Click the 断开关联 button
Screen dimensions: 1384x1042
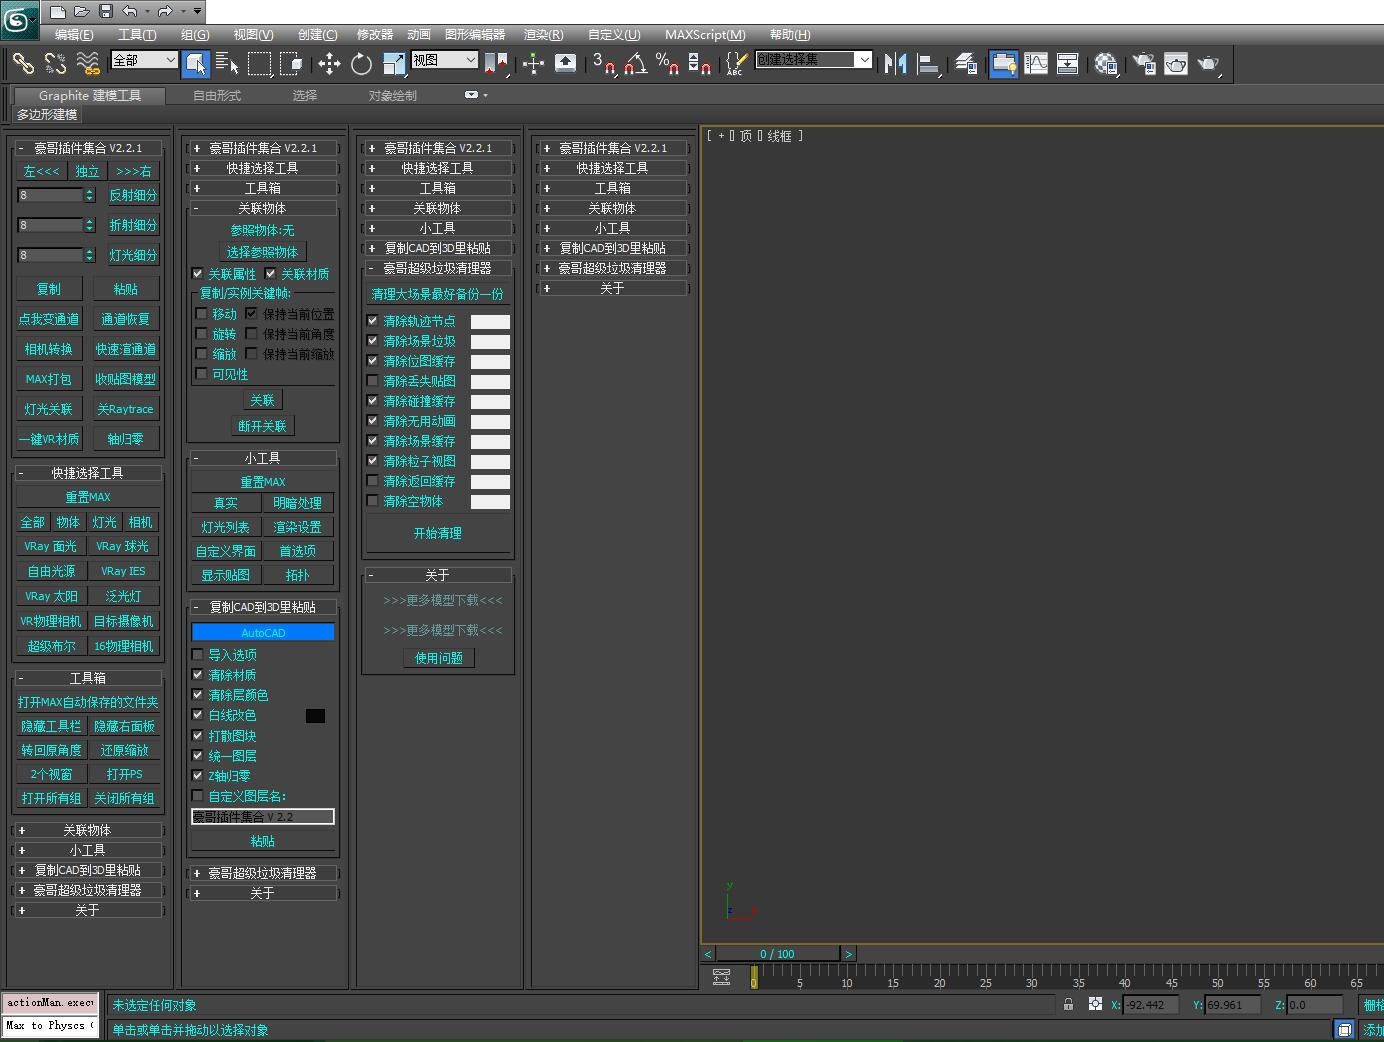(262, 425)
